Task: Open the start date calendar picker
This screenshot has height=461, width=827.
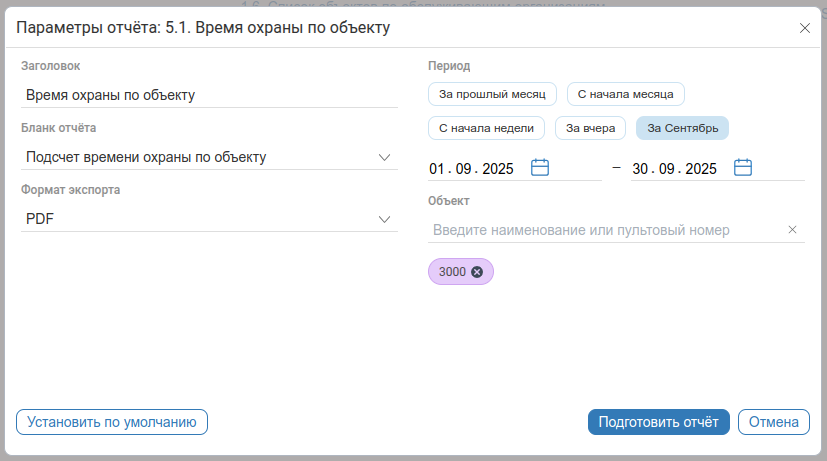Action: [540, 168]
